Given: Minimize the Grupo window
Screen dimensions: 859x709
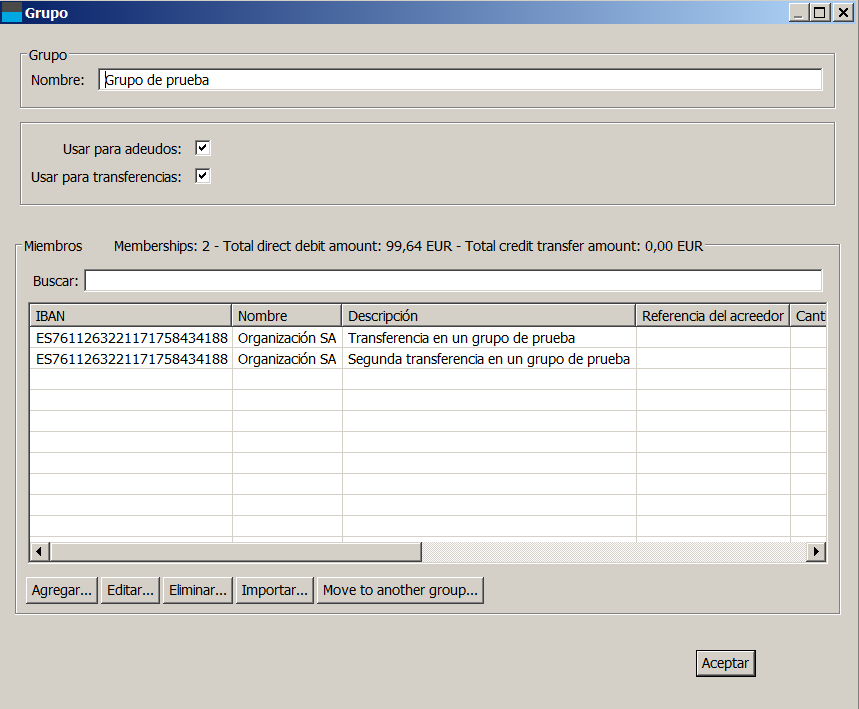Looking at the screenshot, I should pos(799,13).
